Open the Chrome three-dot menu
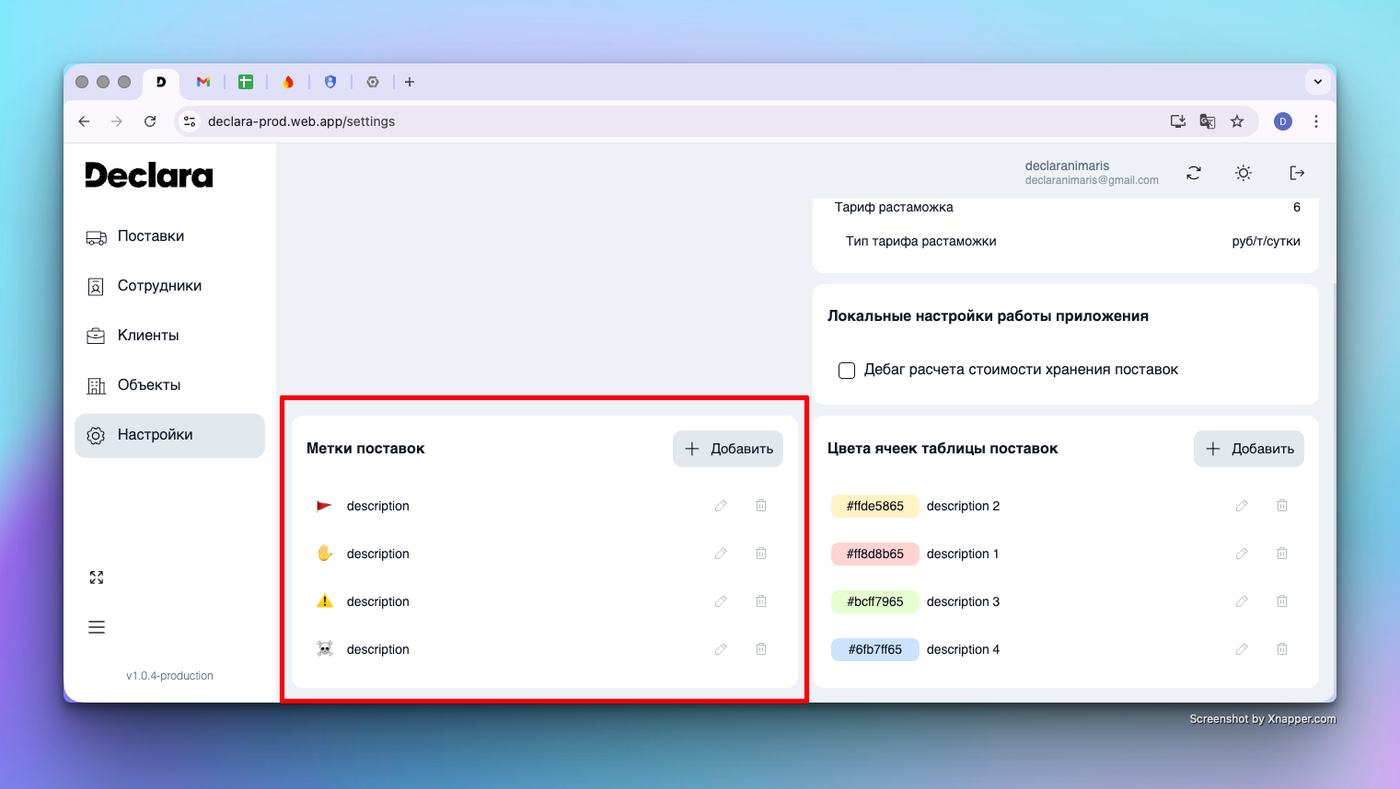 (x=1316, y=122)
